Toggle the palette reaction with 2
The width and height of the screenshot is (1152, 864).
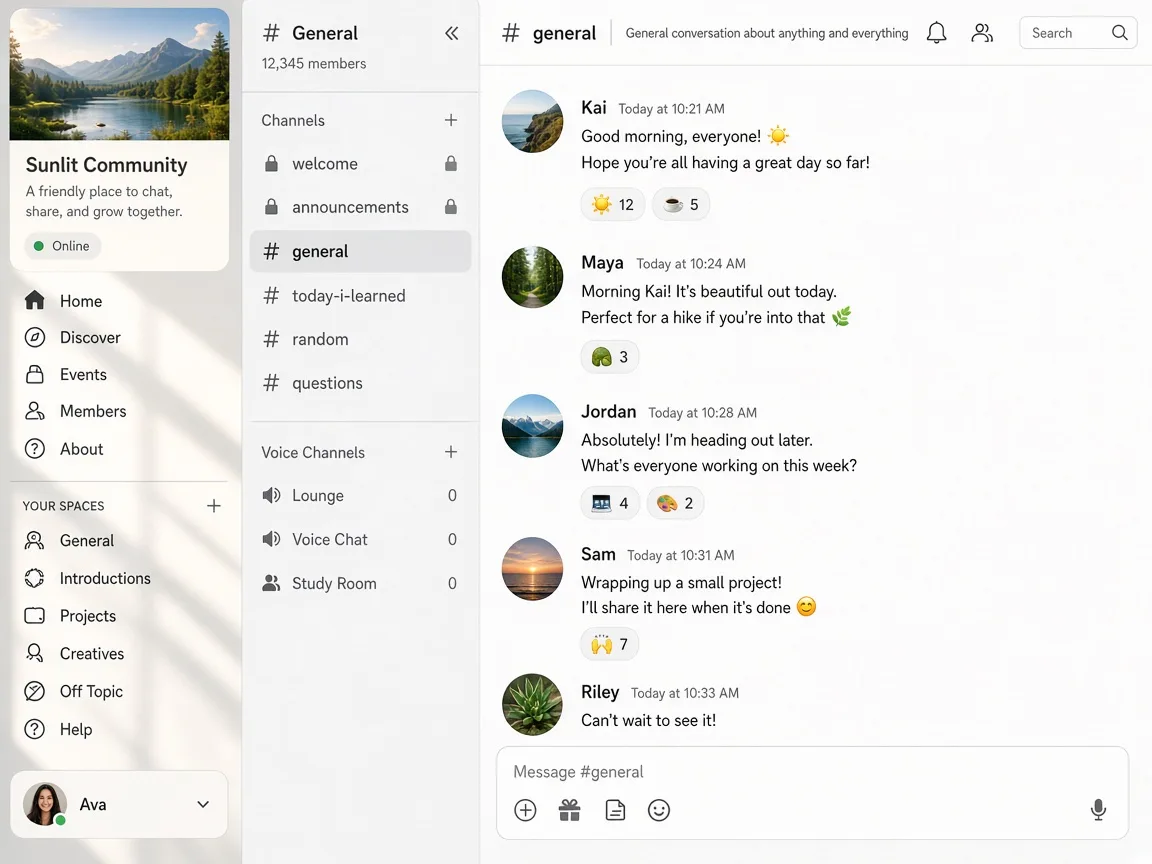tap(675, 503)
